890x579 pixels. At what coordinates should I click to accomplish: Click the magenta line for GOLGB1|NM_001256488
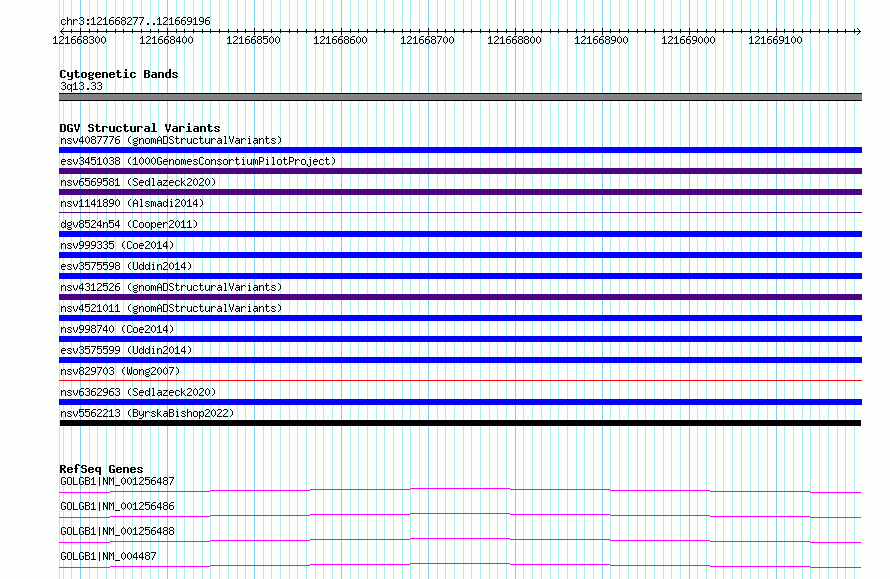point(460,540)
